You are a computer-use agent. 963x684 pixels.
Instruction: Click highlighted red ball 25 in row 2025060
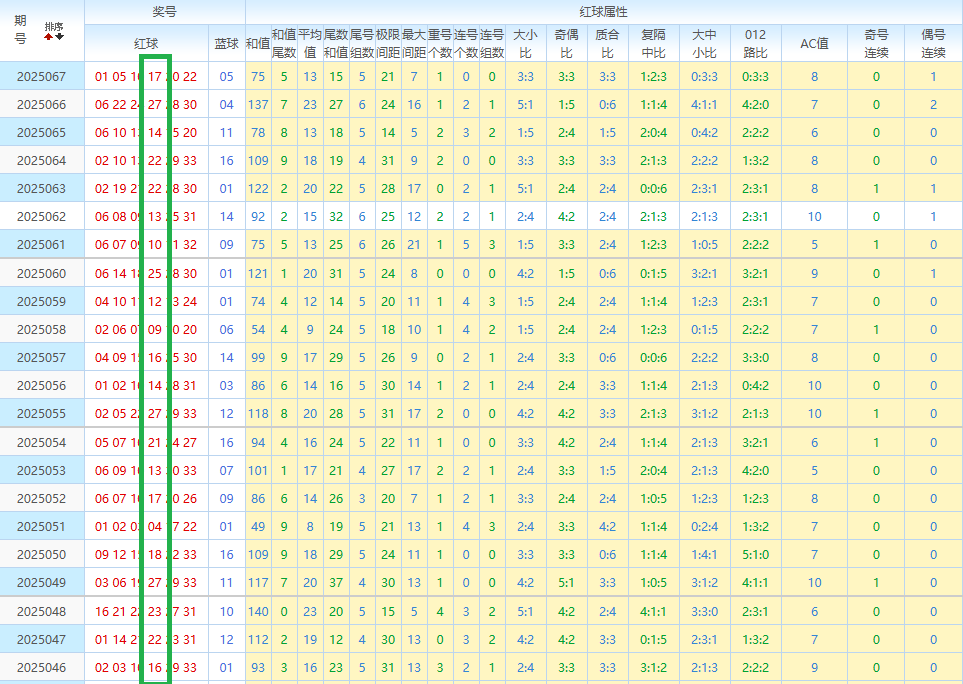[155, 274]
